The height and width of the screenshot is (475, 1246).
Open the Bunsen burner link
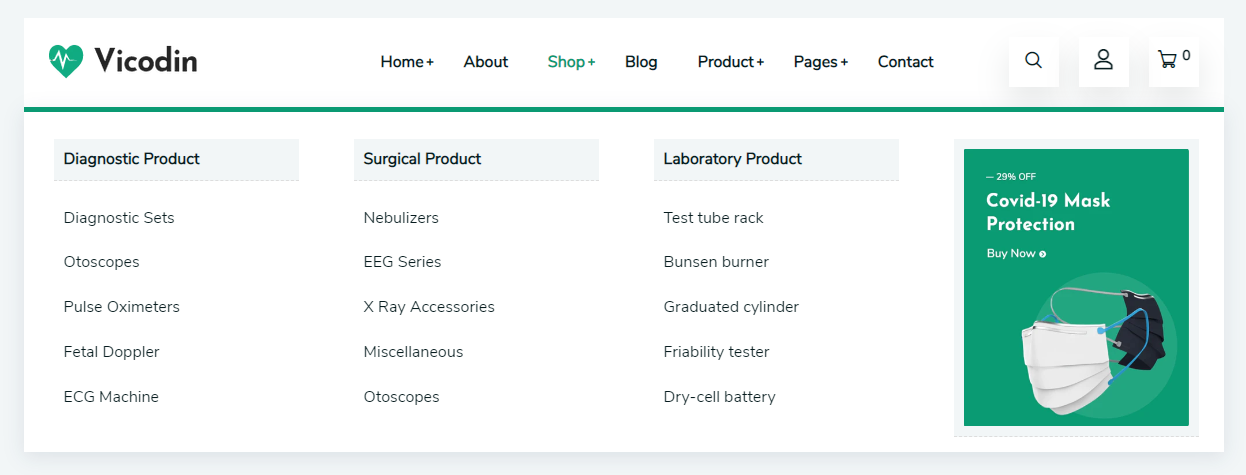[716, 262]
